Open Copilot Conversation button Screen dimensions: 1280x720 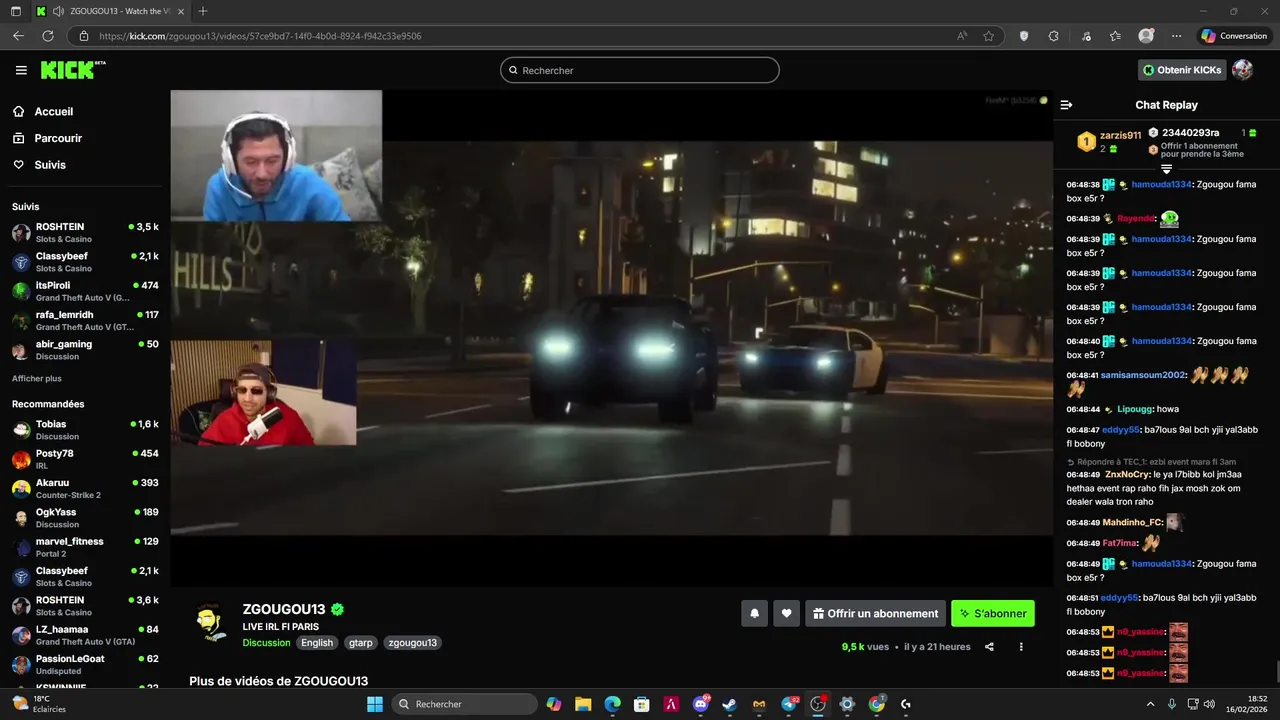tap(1234, 36)
